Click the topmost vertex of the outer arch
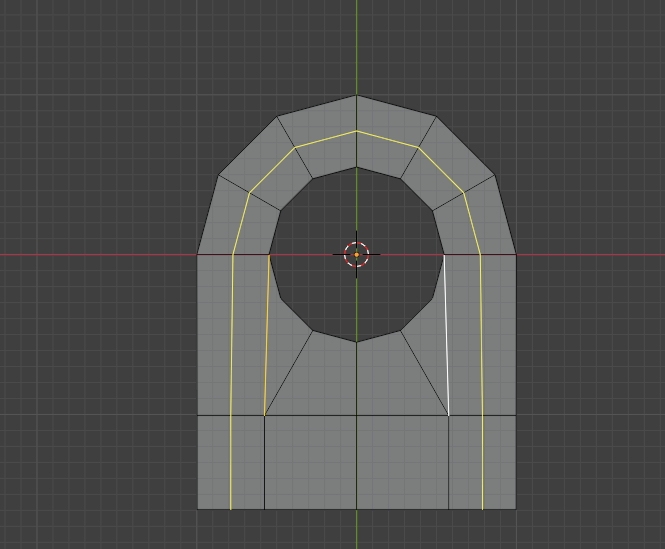The height and width of the screenshot is (549, 665). coord(356,95)
